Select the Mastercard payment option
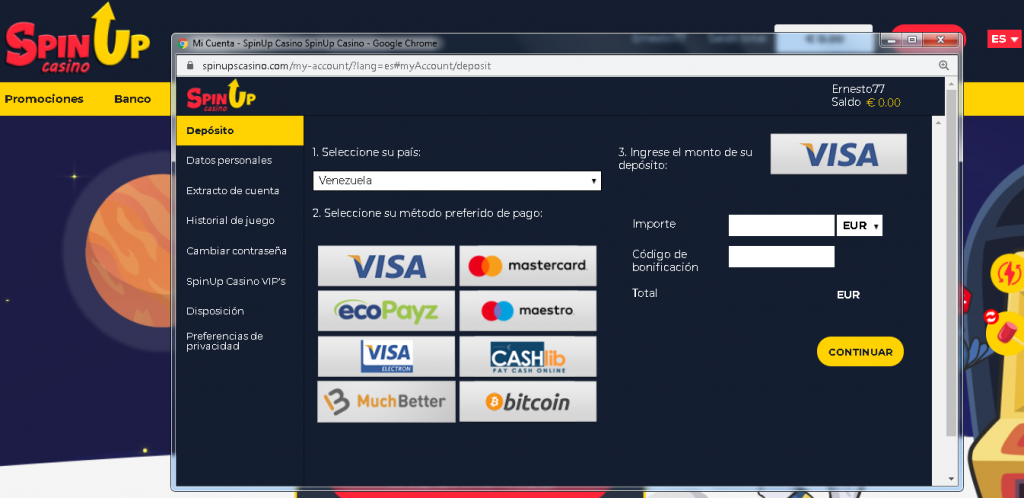1024x498 pixels. coord(528,266)
